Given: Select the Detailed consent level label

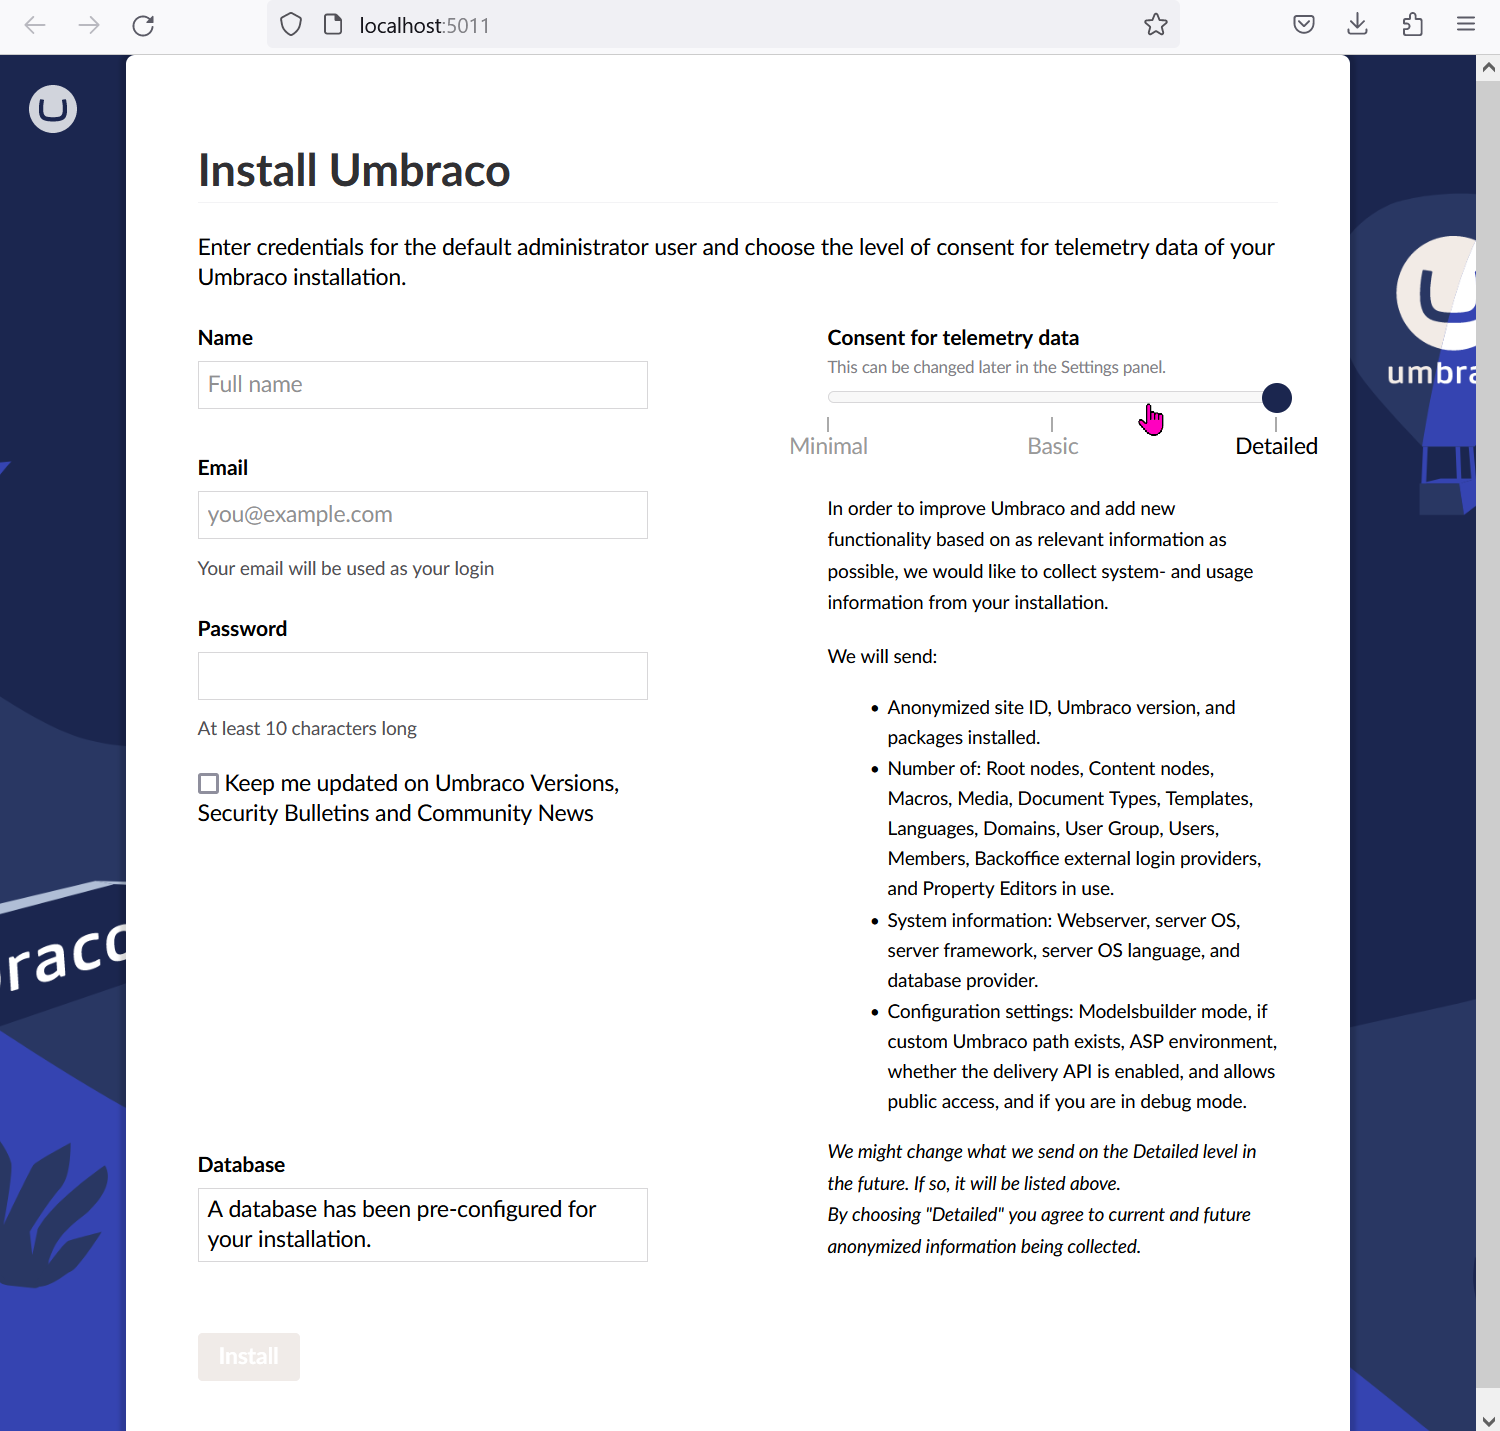Looking at the screenshot, I should 1277,446.
